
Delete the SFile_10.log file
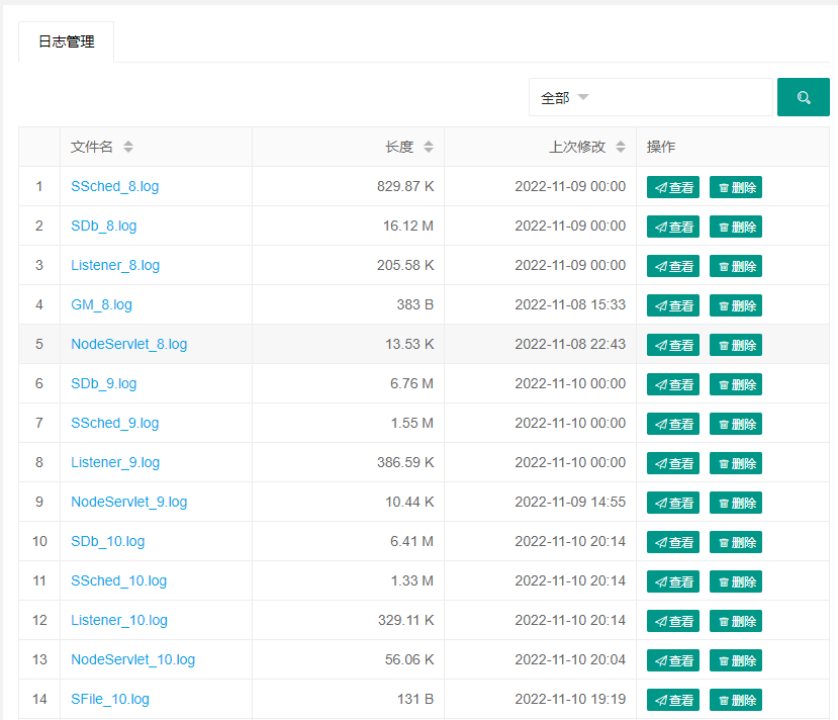pyautogui.click(x=735, y=700)
